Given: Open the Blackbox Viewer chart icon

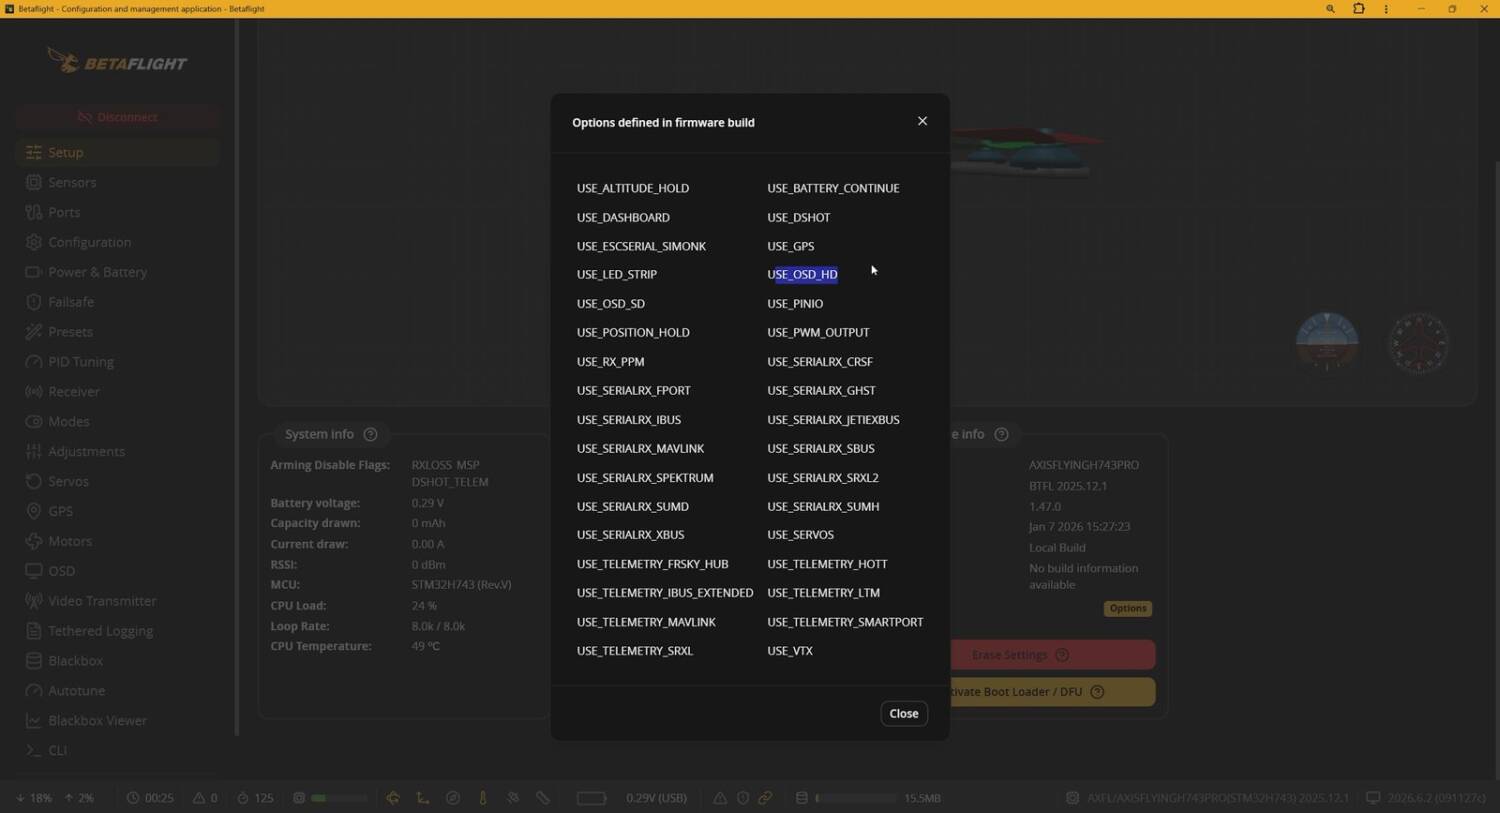Looking at the screenshot, I should tap(34, 721).
